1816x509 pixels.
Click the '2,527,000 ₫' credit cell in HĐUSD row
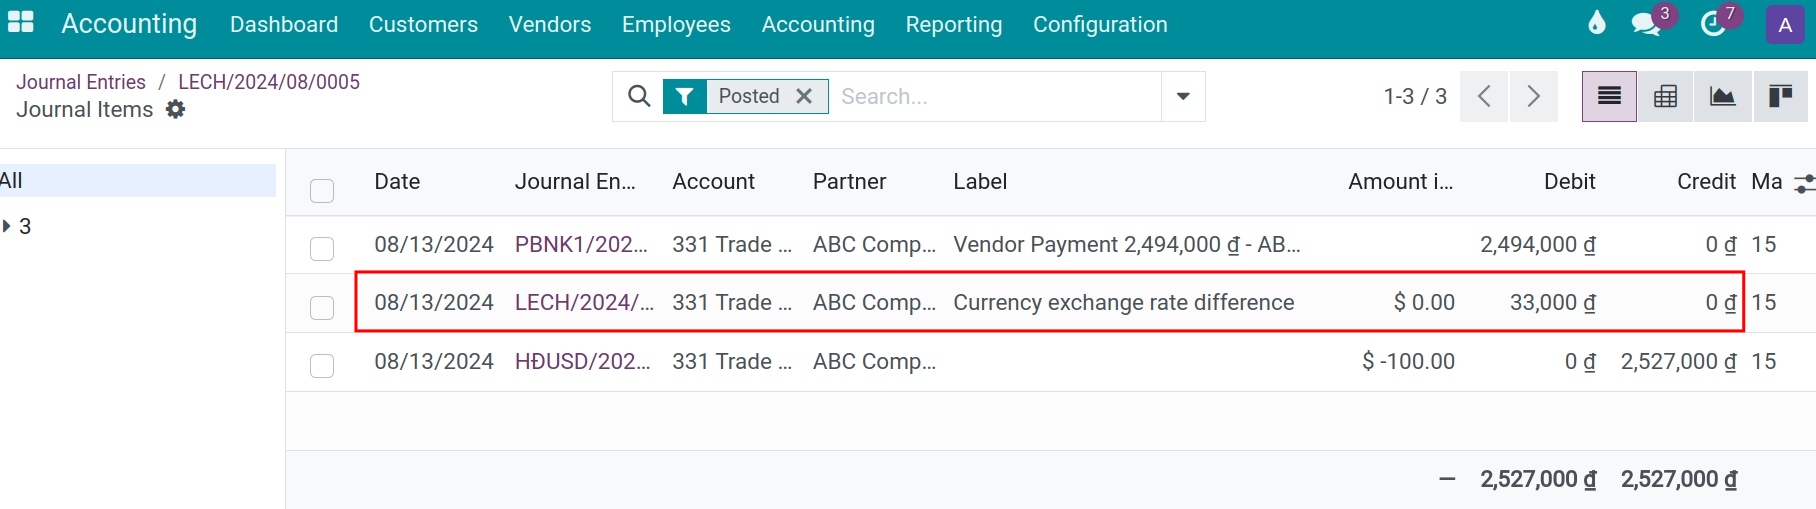tap(1679, 361)
